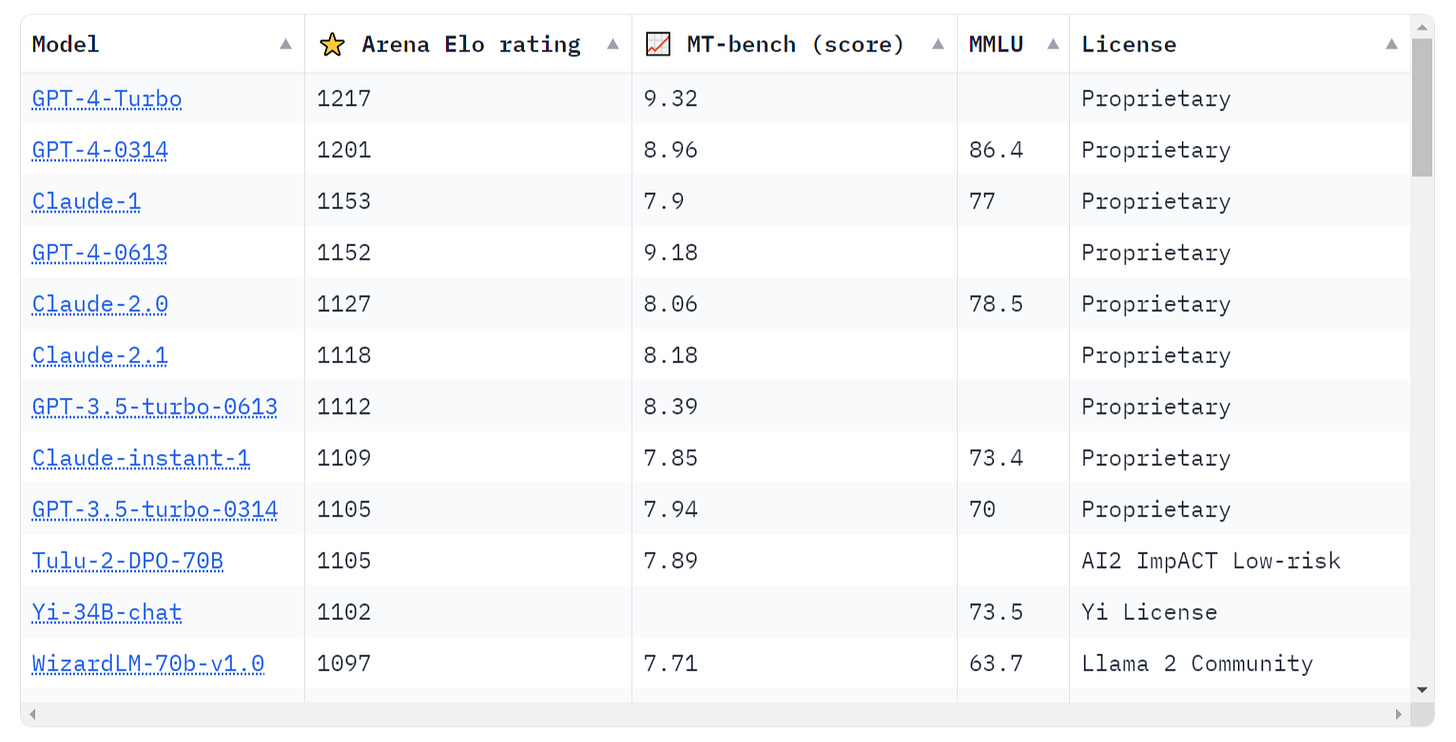1456x742 pixels.
Task: Click the MMLU header text
Action: click(996, 44)
